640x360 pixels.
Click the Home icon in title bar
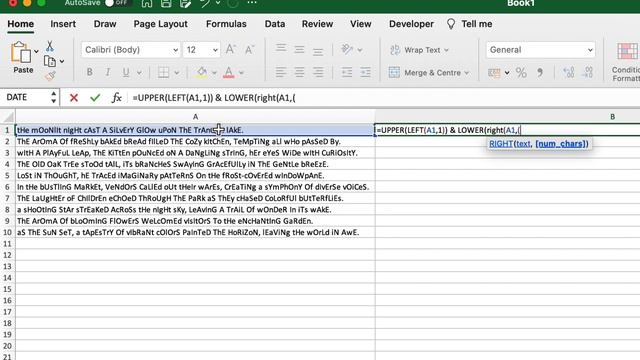(x=147, y=3)
